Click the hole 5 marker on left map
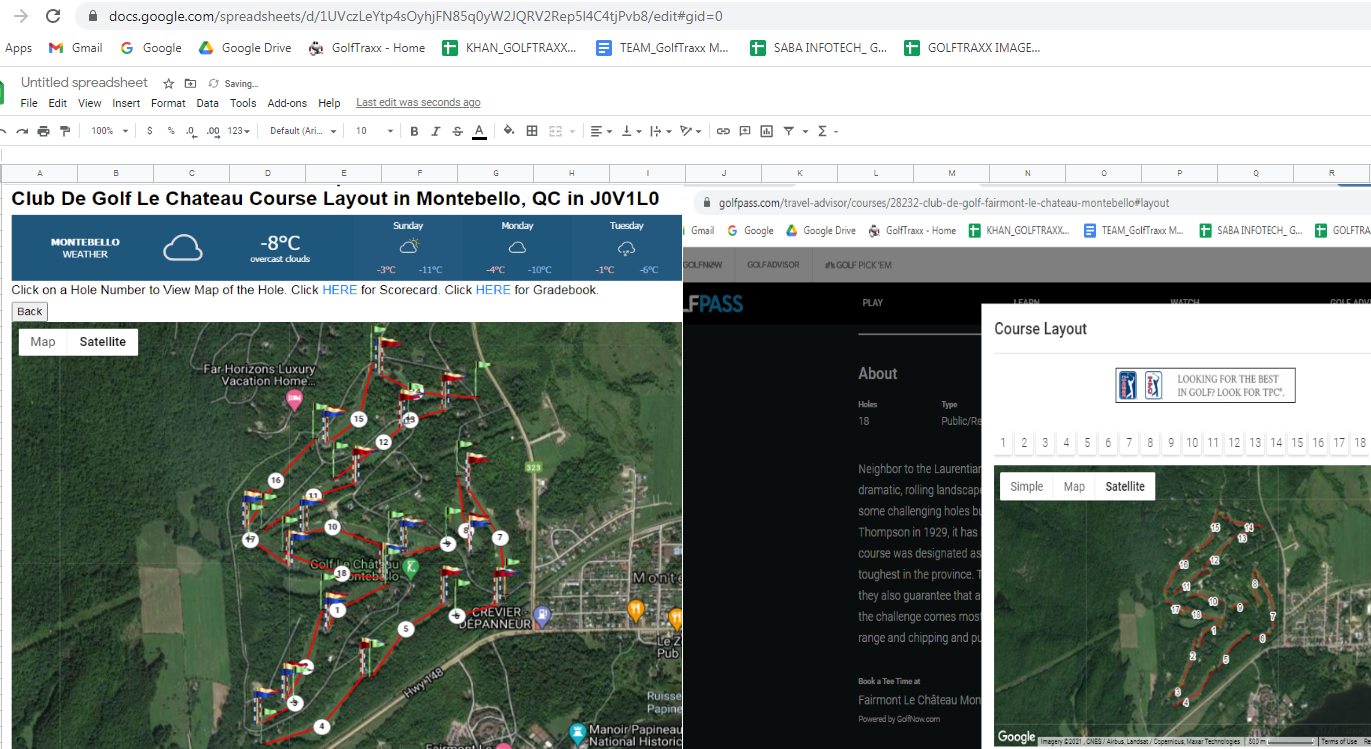 point(405,629)
